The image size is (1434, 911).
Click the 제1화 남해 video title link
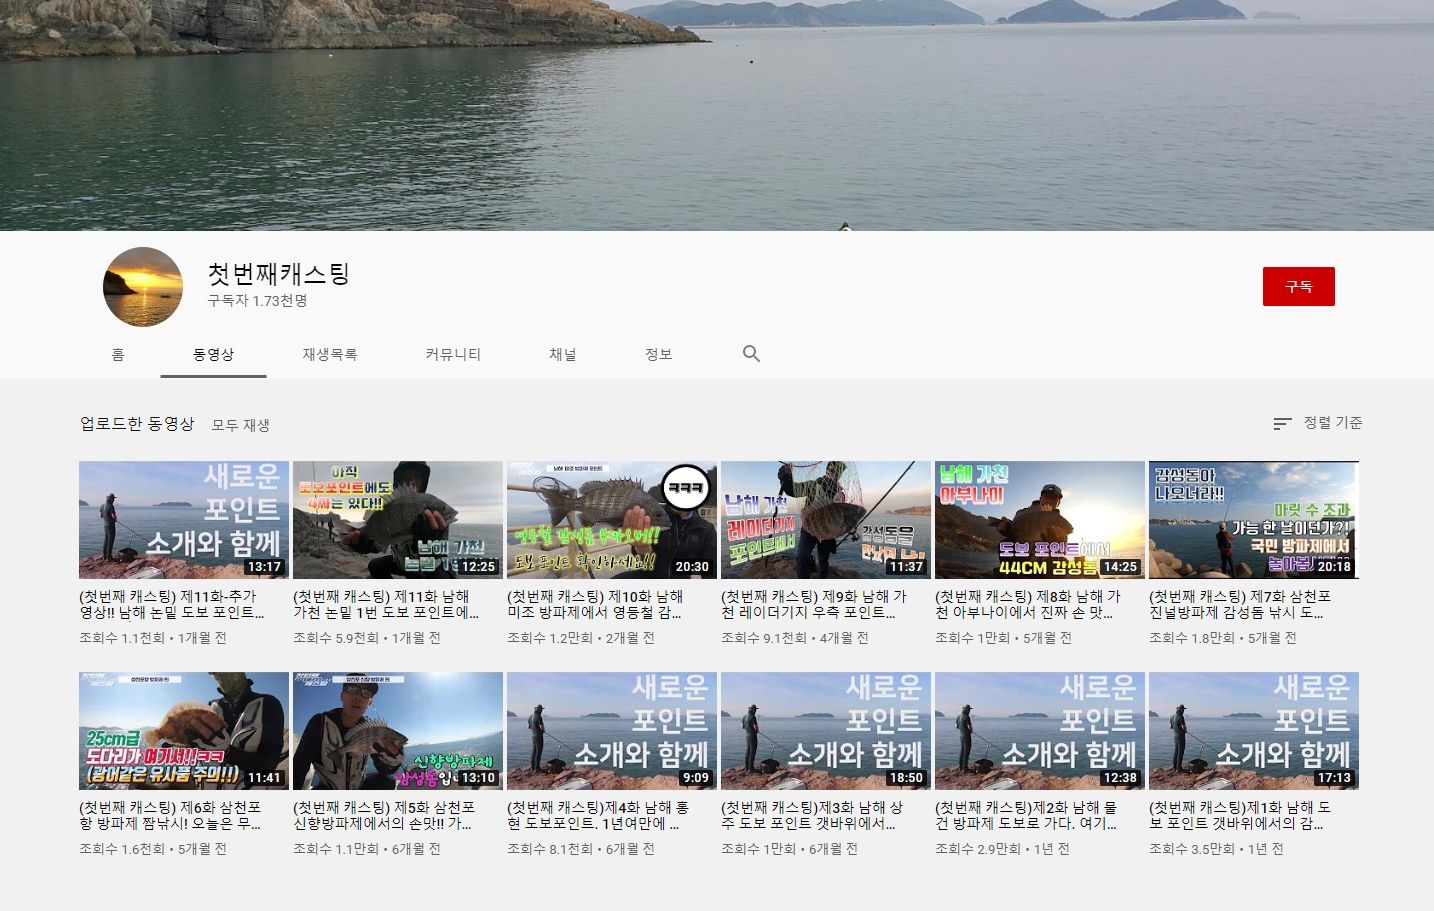point(1240,815)
